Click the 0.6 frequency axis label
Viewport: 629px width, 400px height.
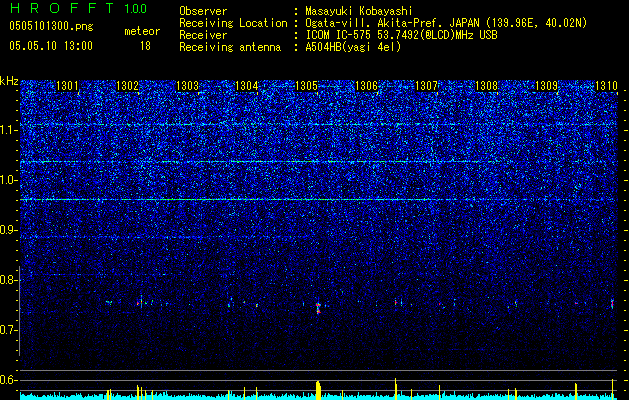click(9, 380)
